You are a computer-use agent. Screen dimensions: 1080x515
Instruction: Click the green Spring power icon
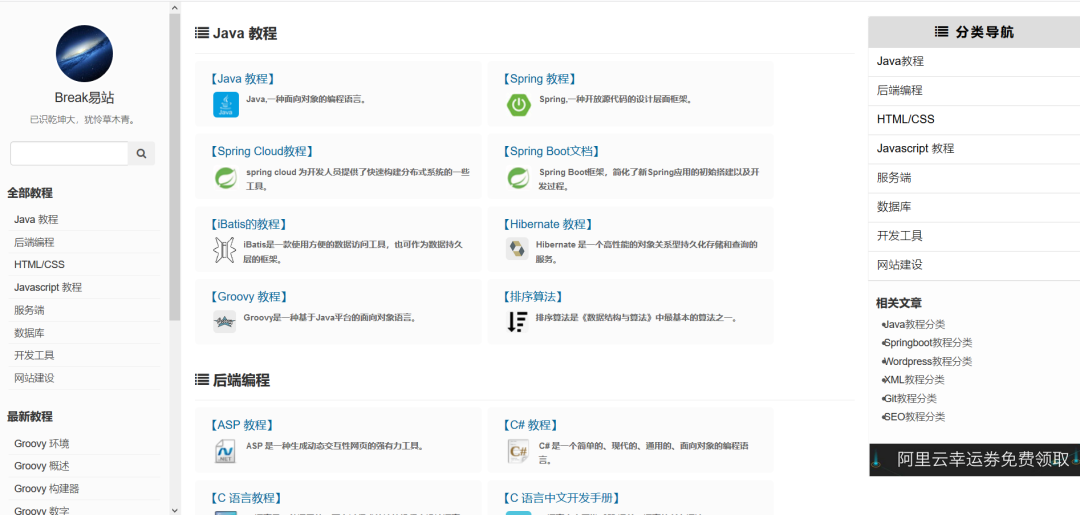[x=518, y=105]
